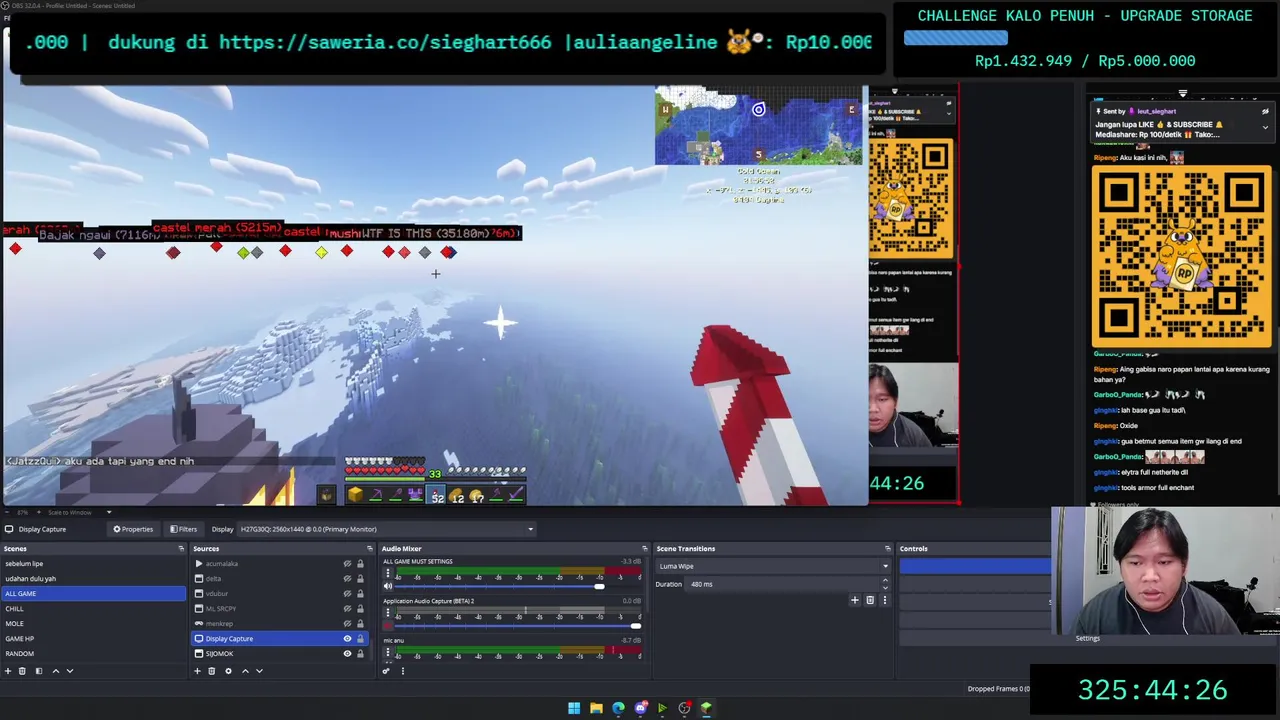The width and height of the screenshot is (1280, 720).
Task: Adjust Application Audio Capture volume slider
Action: (635, 626)
